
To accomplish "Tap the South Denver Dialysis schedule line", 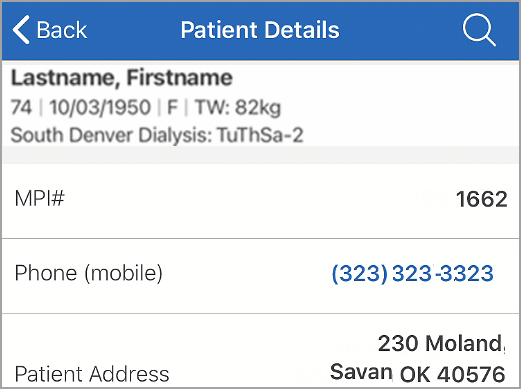I will [x=157, y=135].
